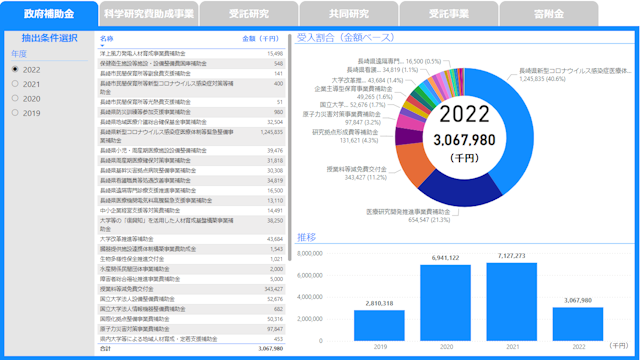Click the sort arrow under 名称
The height and width of the screenshot is (360, 640).
(x=102, y=45)
